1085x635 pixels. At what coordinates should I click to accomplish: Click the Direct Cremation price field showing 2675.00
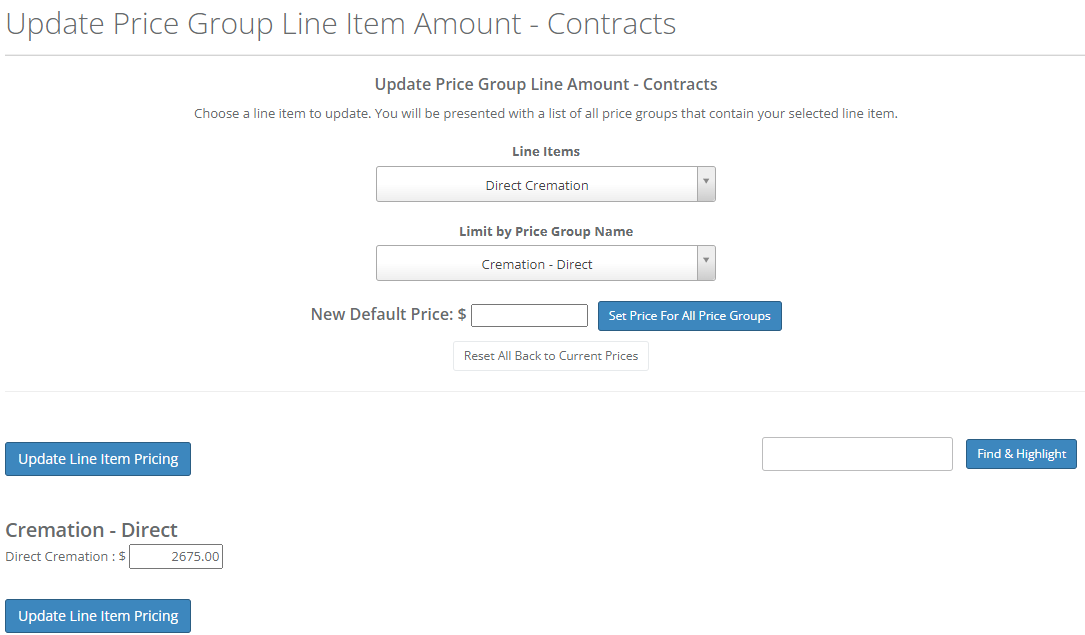pyautogui.click(x=176, y=556)
